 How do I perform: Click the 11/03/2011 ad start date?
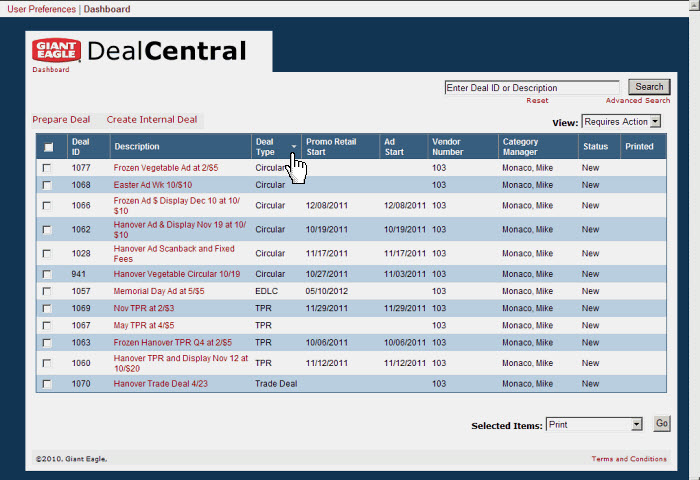point(405,274)
